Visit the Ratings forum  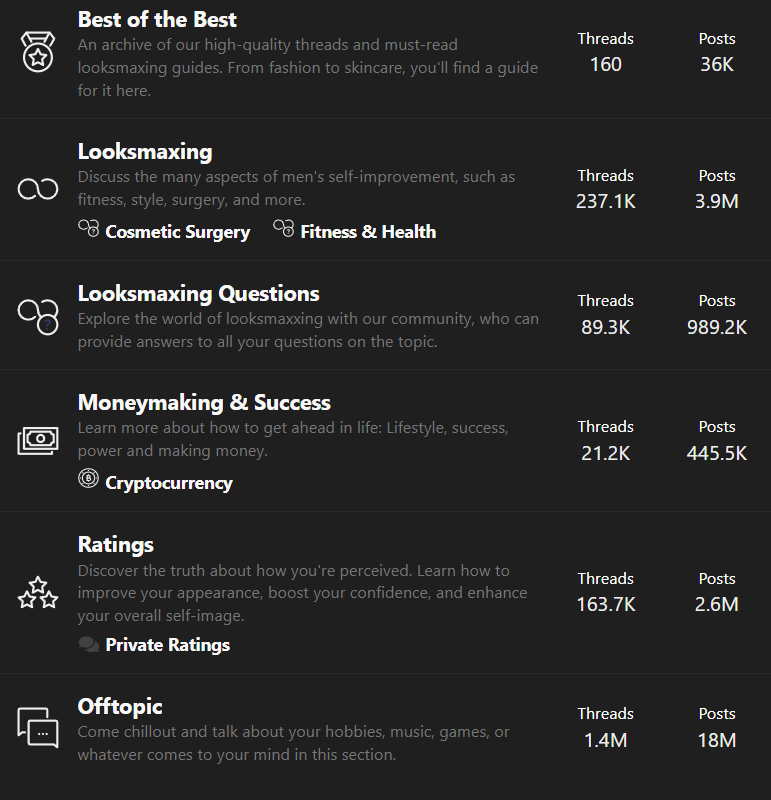tap(116, 544)
